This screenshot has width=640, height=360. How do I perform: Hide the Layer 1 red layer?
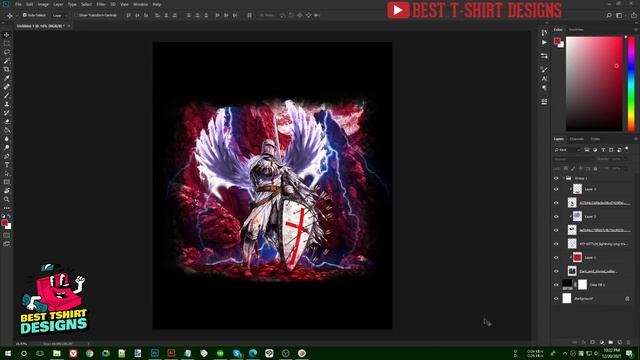click(x=556, y=258)
